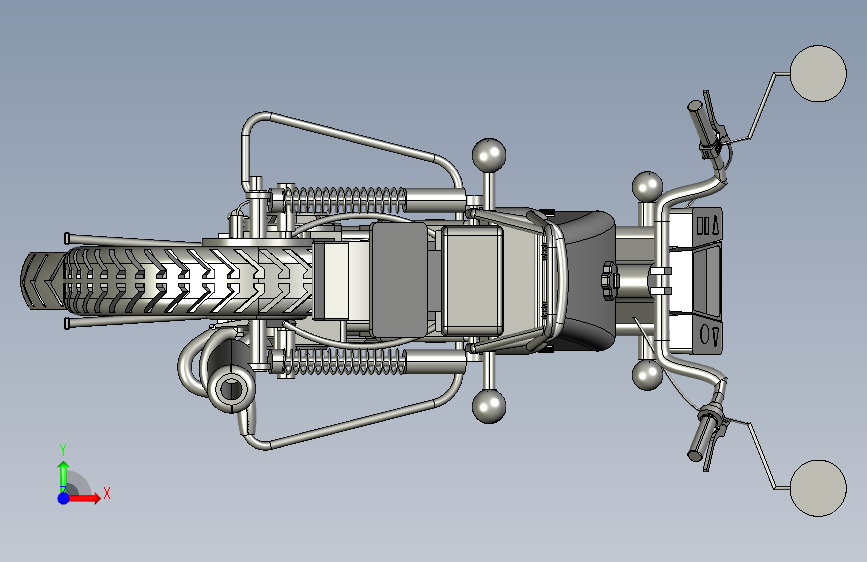This screenshot has width=867, height=562.
Task: Select the round exhaust muffler outlet
Action: pyautogui.click(x=232, y=389)
